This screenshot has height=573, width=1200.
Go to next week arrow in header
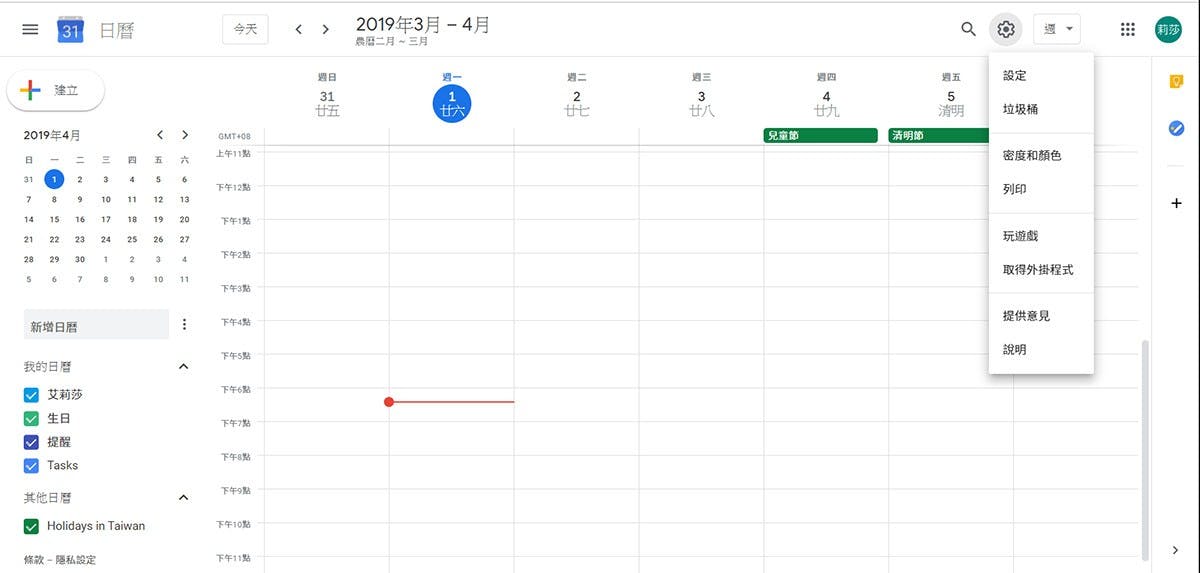(x=325, y=30)
